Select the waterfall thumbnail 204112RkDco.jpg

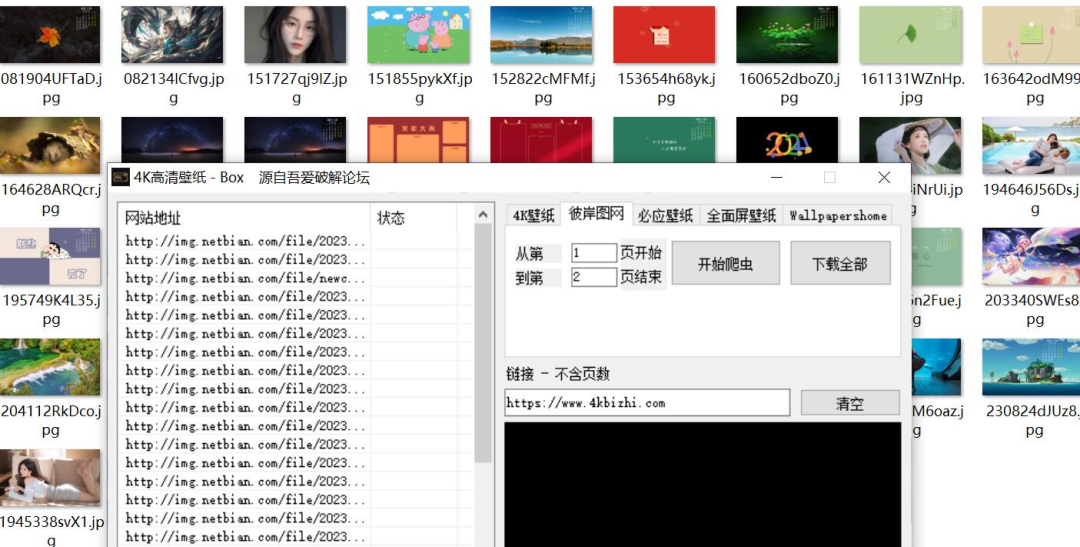(50, 367)
